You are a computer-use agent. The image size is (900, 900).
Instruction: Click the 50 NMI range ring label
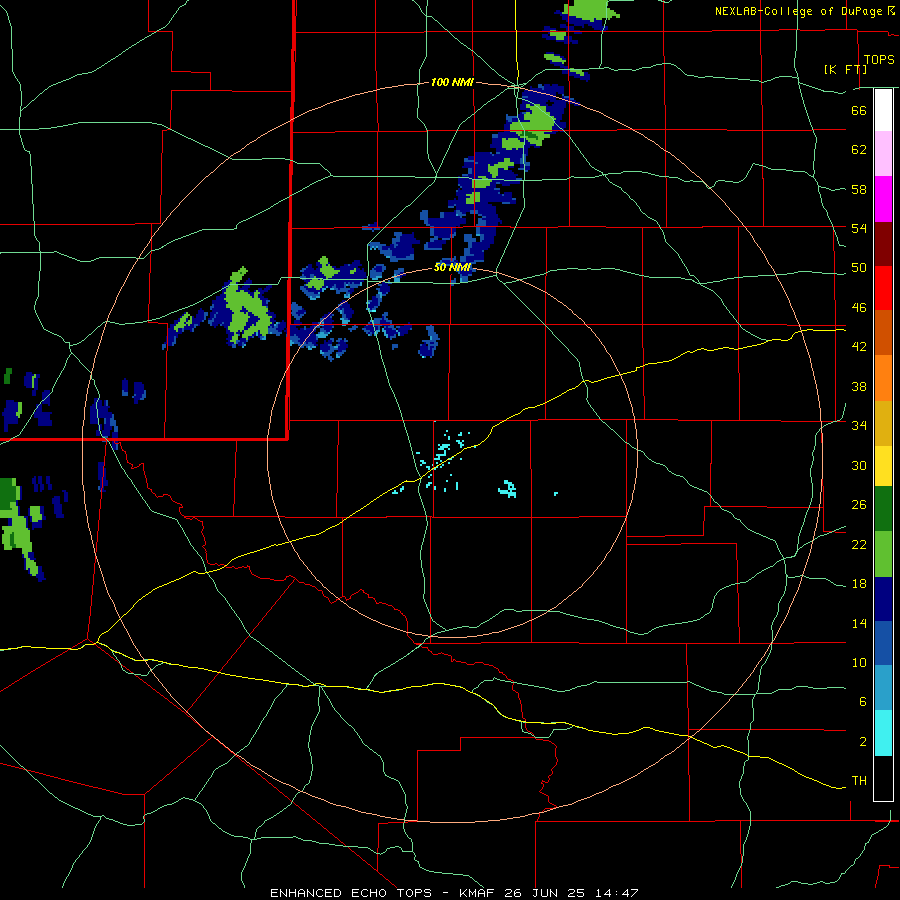pyautogui.click(x=452, y=267)
